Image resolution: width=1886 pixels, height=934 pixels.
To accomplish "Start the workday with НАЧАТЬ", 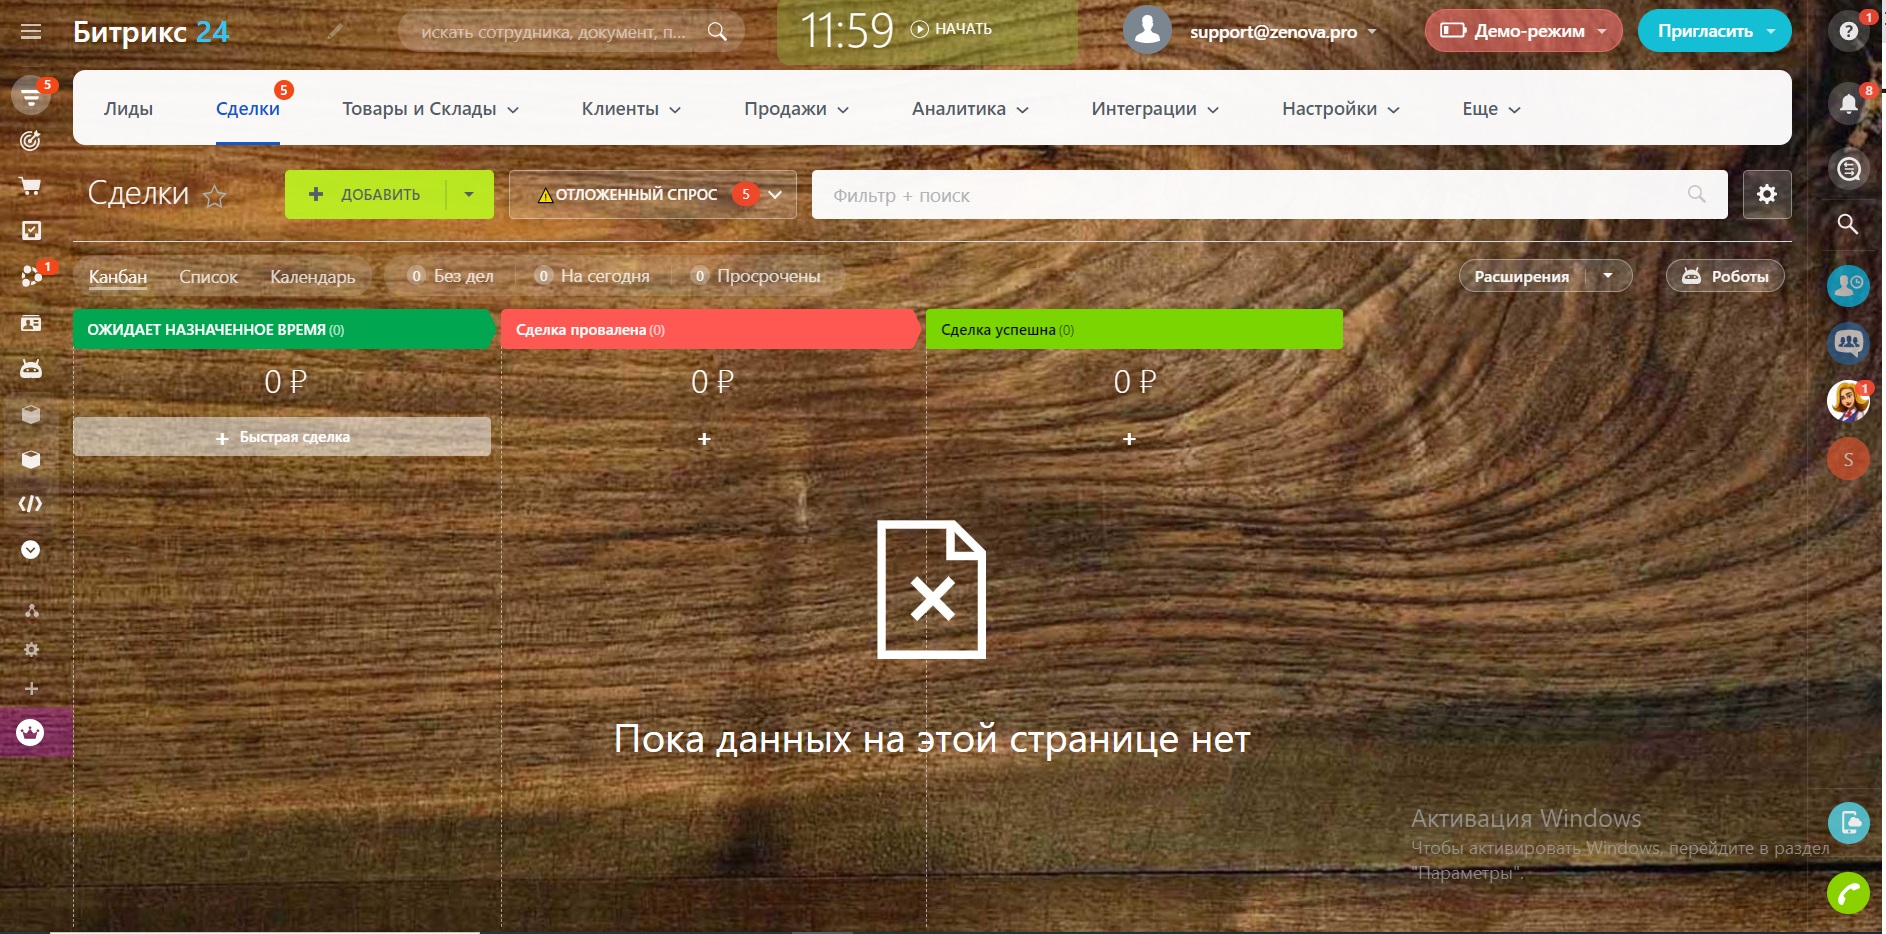I will [x=951, y=29].
